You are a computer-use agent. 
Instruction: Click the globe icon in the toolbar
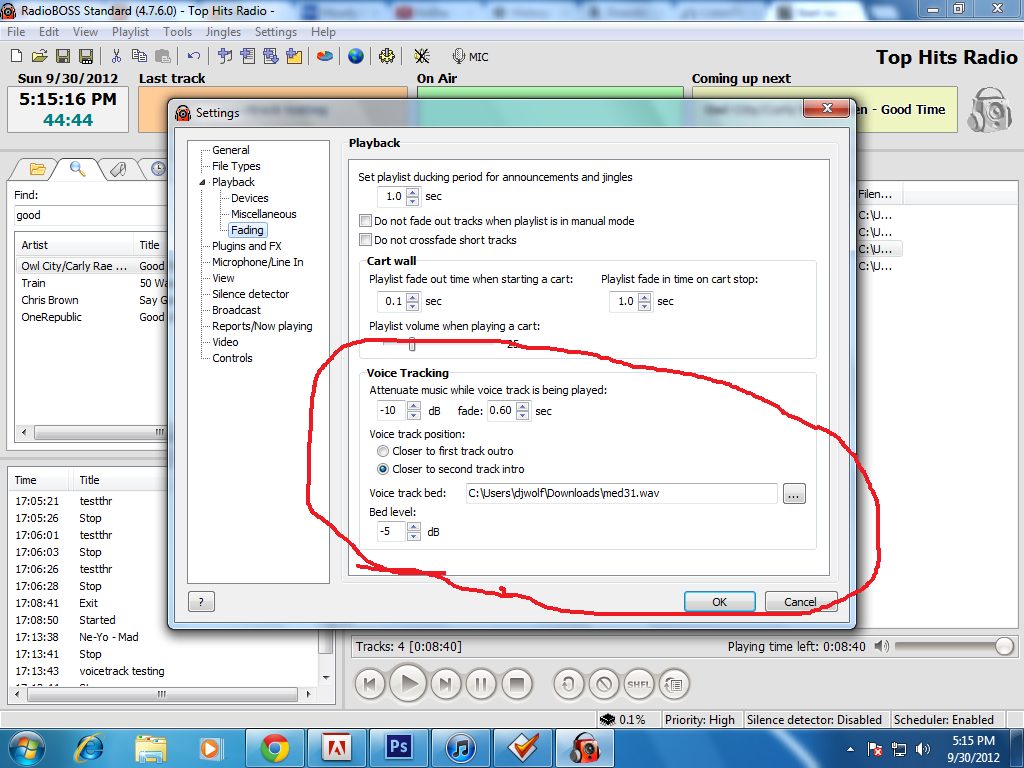(355, 56)
